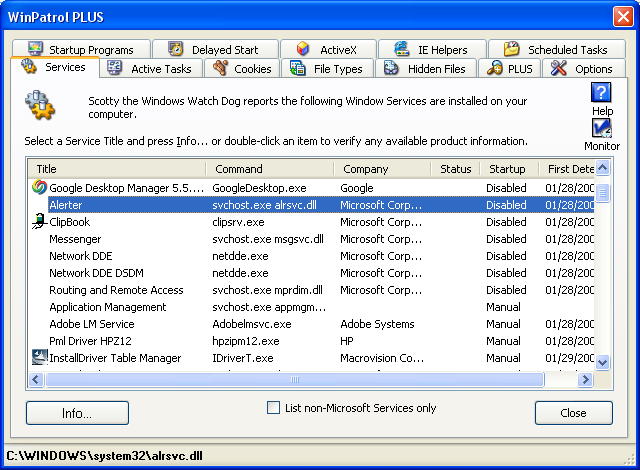Image resolution: width=640 pixels, height=470 pixels.
Task: Select the Application Management row
Action: click(312, 307)
